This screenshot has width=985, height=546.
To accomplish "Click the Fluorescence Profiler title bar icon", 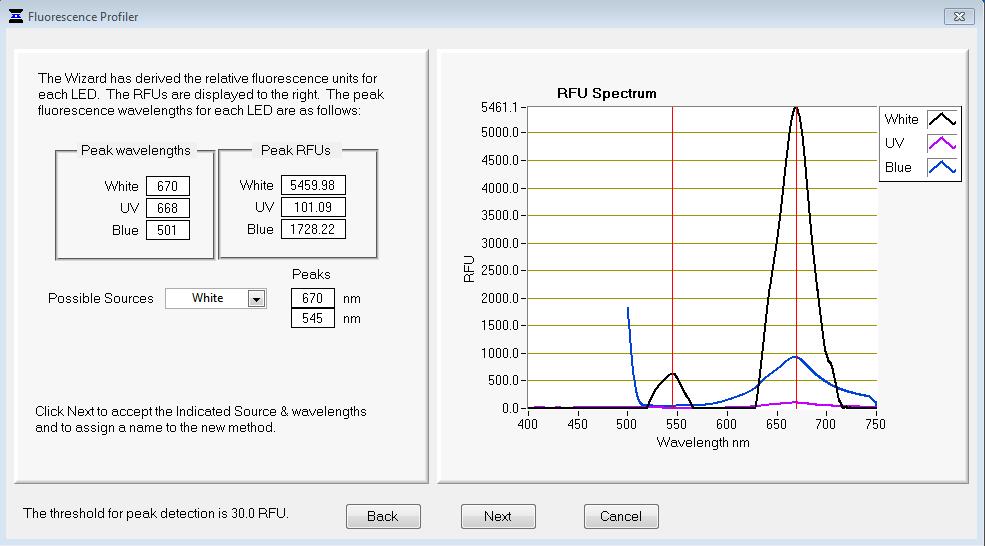I will coord(16,17).
